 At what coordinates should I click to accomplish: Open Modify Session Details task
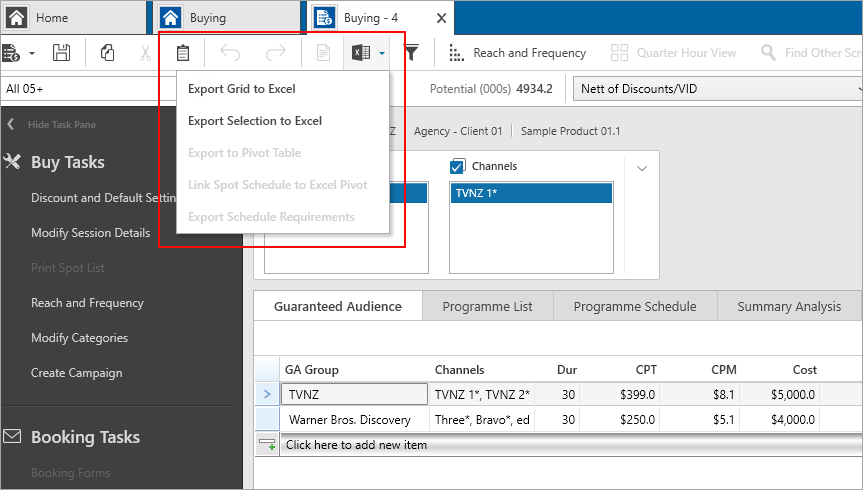coord(90,233)
